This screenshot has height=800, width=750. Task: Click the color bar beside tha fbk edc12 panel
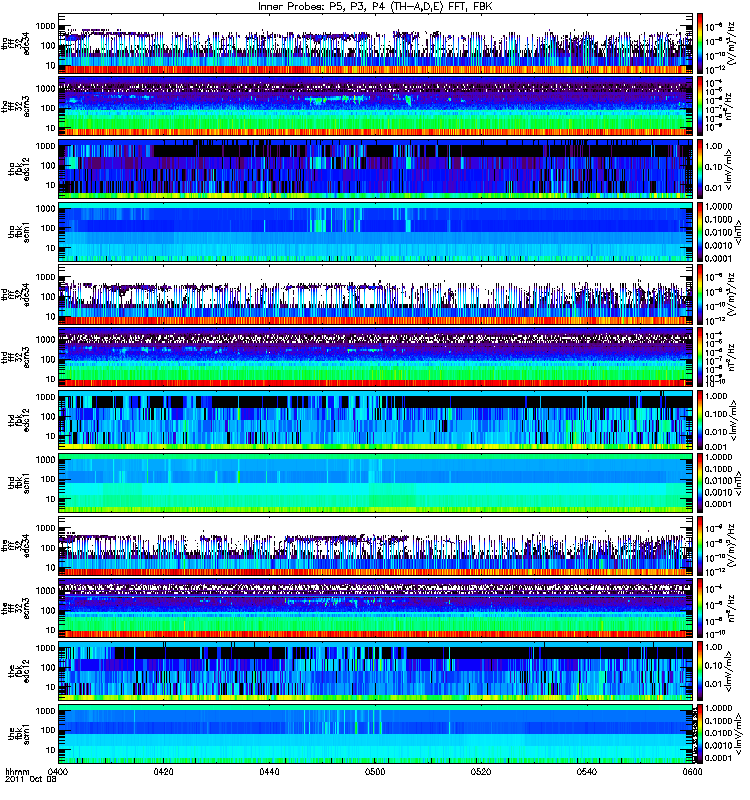700,169
